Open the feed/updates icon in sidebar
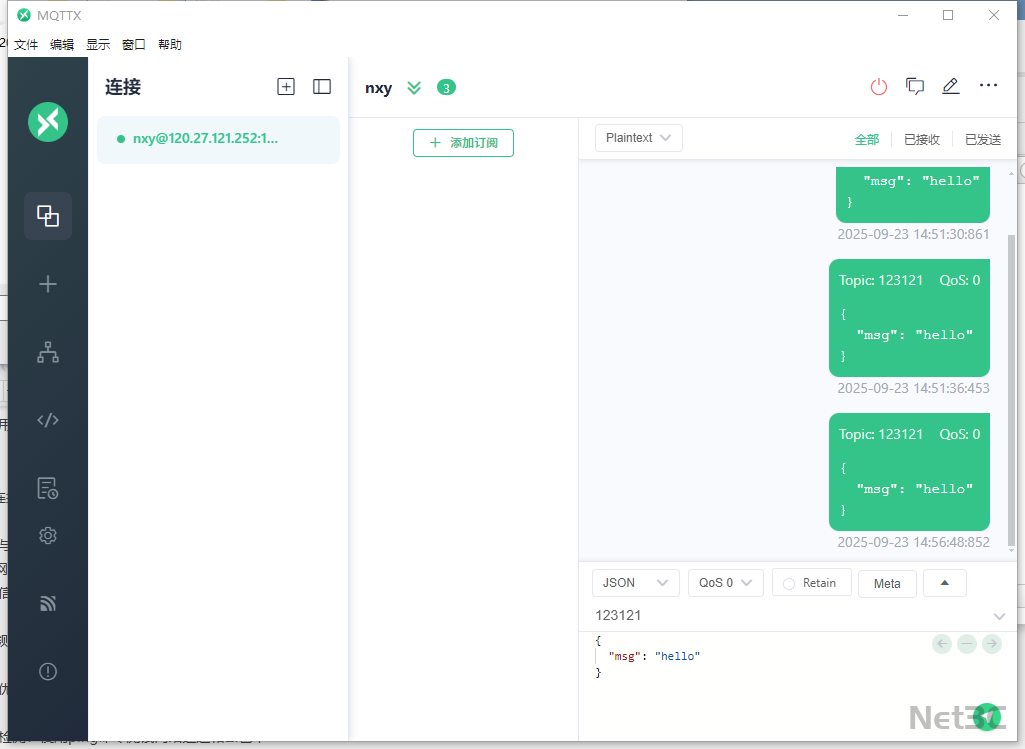The width and height of the screenshot is (1025, 749). click(x=48, y=603)
